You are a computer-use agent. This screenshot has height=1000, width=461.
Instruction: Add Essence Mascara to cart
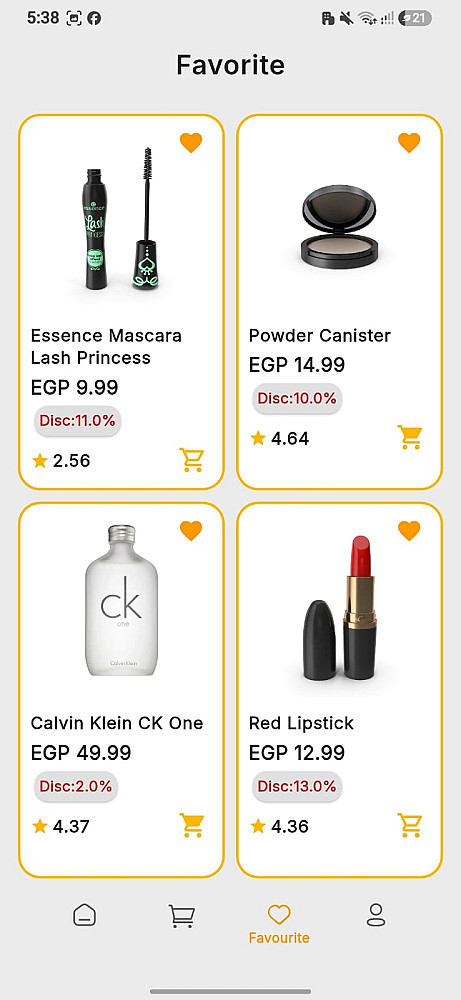191,460
